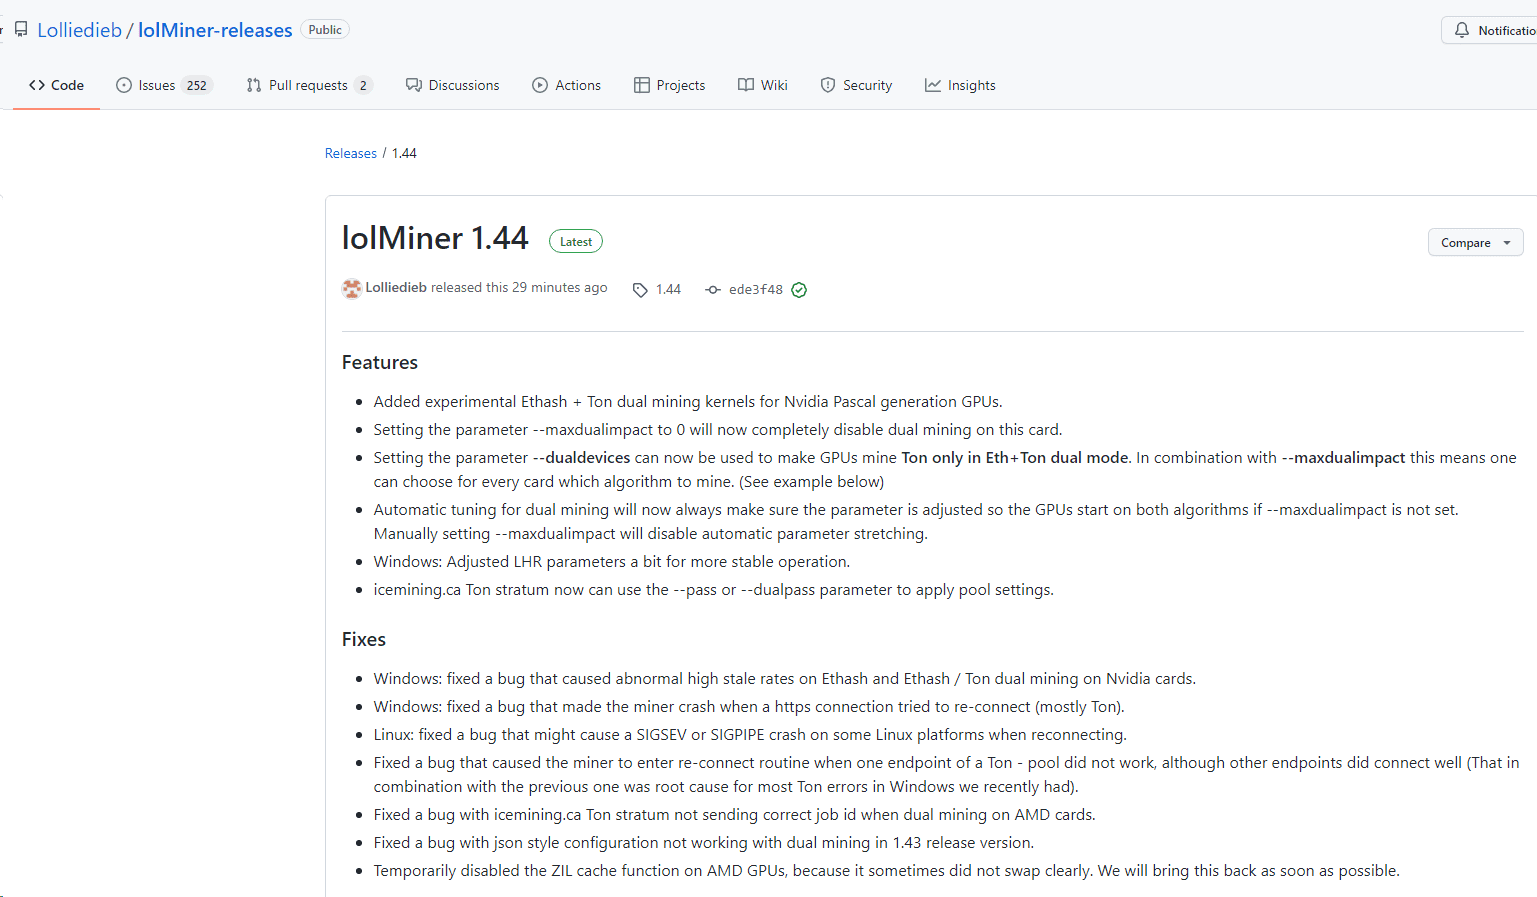Switch to the Discussions tab
The width and height of the screenshot is (1537, 897).
452,85
